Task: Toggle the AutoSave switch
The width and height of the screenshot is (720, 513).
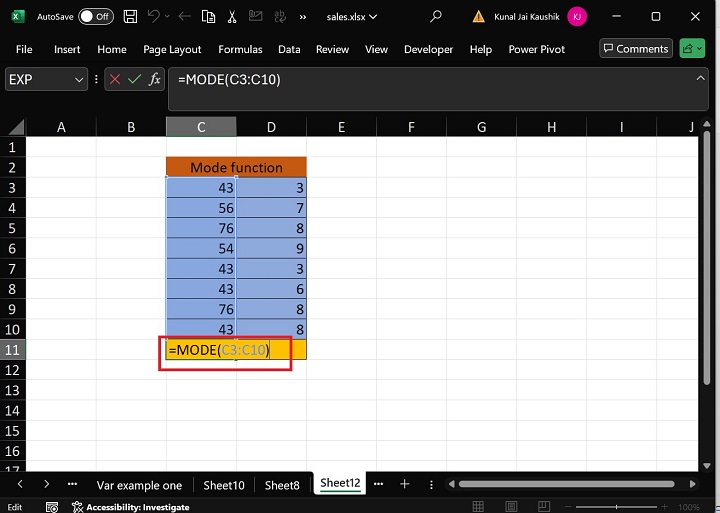Action: coord(96,17)
